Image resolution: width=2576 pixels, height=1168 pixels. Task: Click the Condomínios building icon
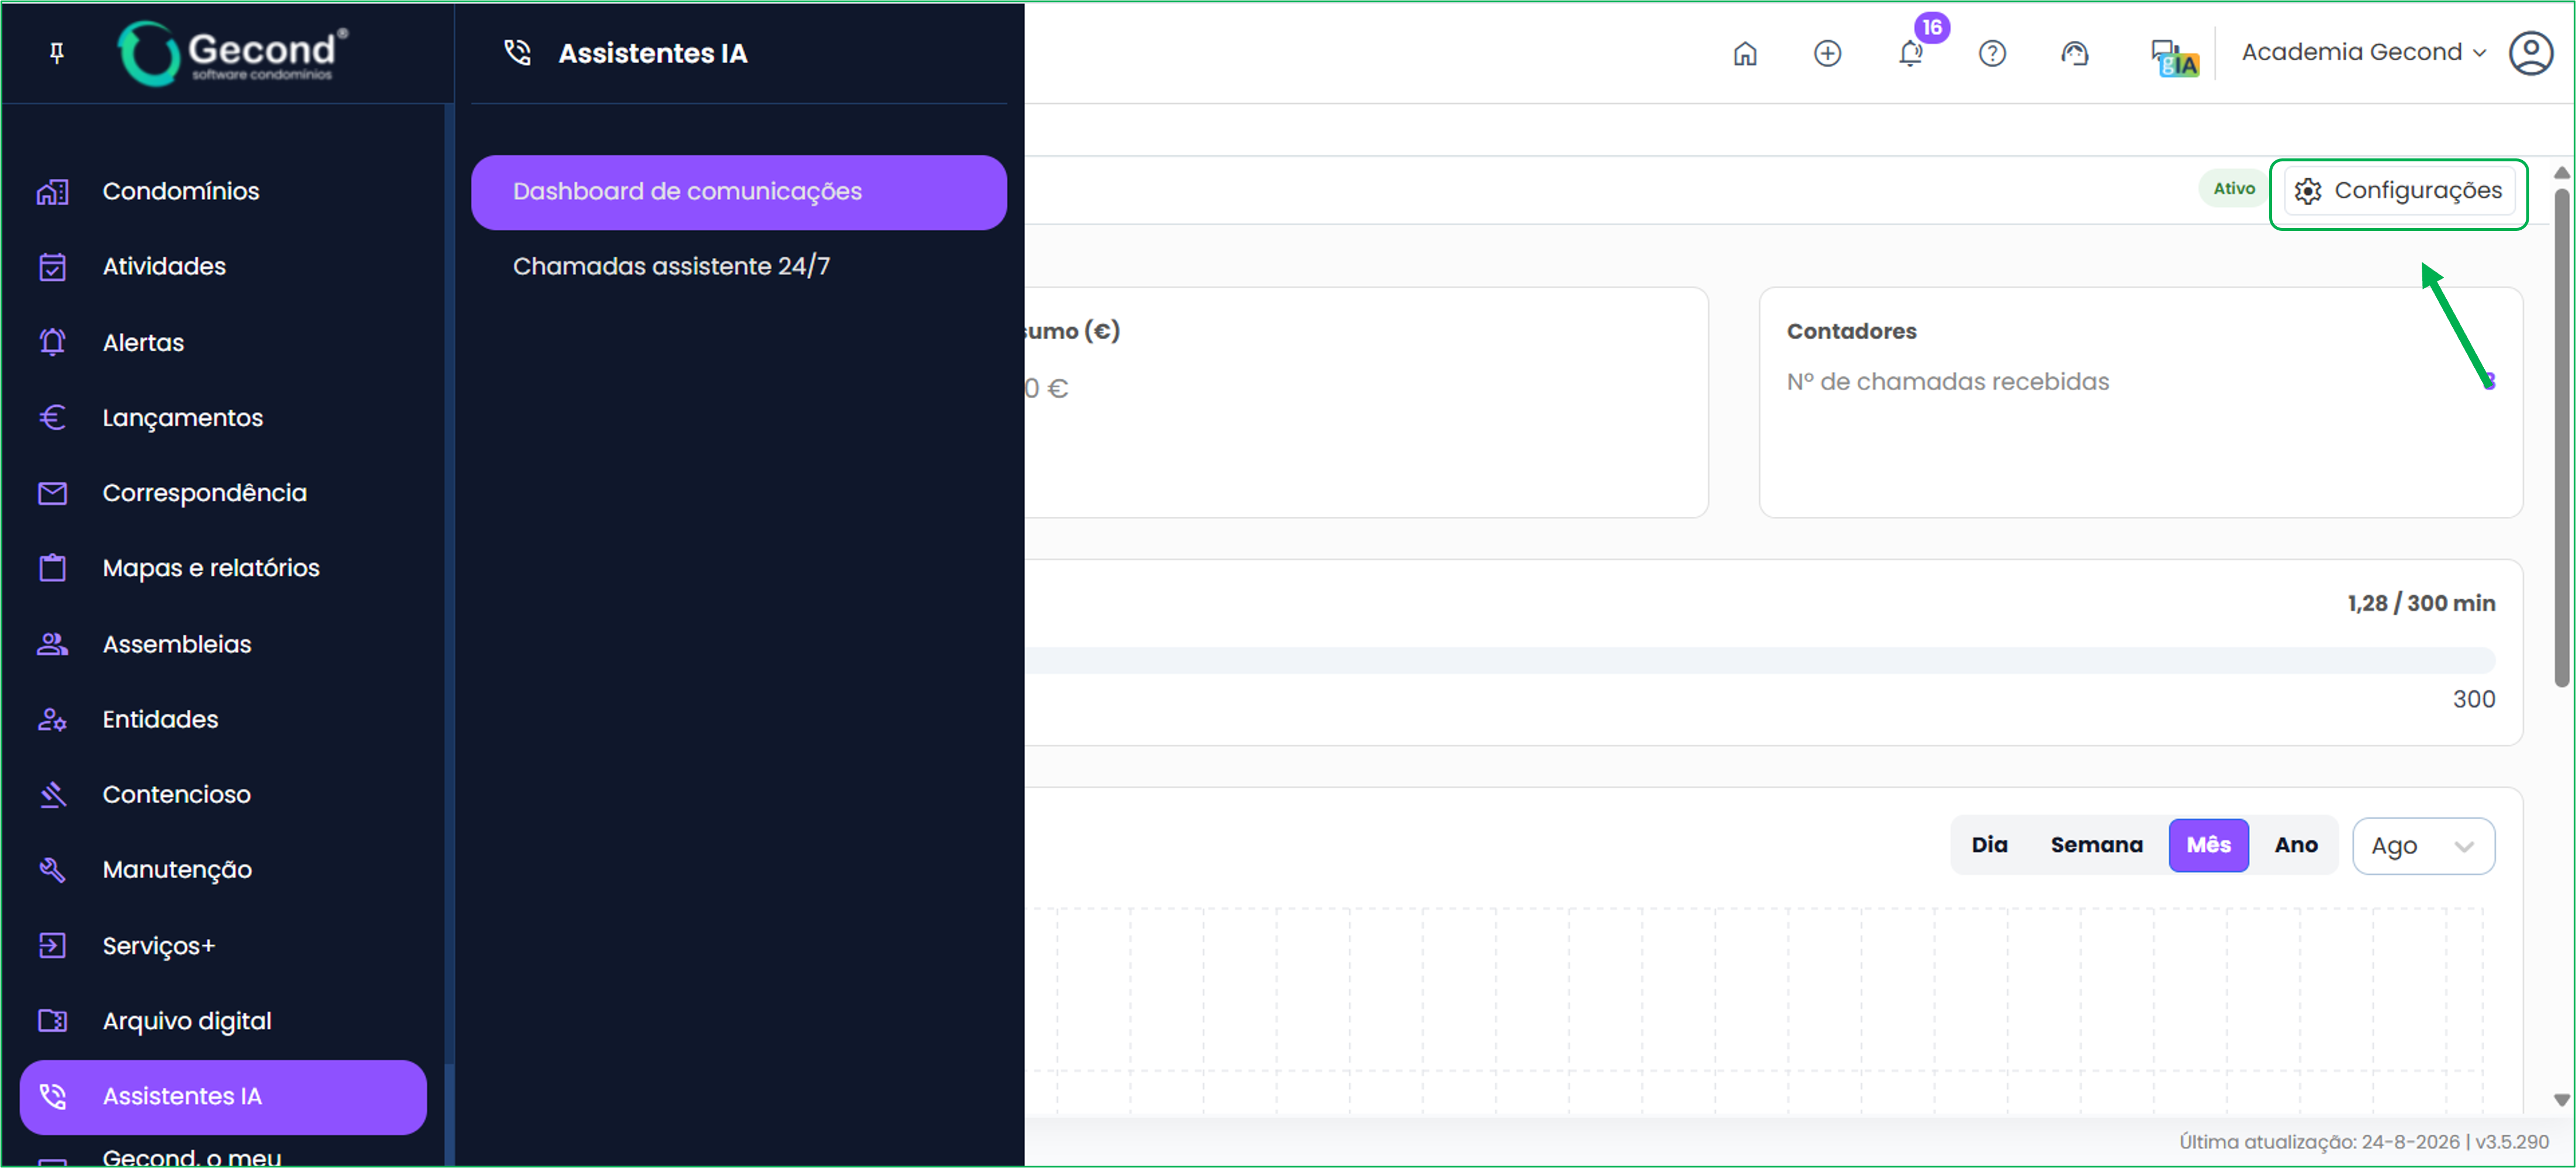point(52,191)
